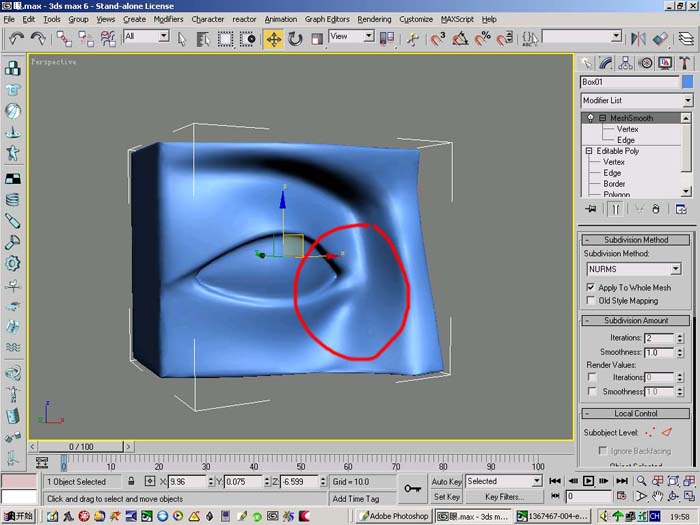The height and width of the screenshot is (525, 700).
Task: Toggle the Angle Snap icon
Action: (460, 39)
